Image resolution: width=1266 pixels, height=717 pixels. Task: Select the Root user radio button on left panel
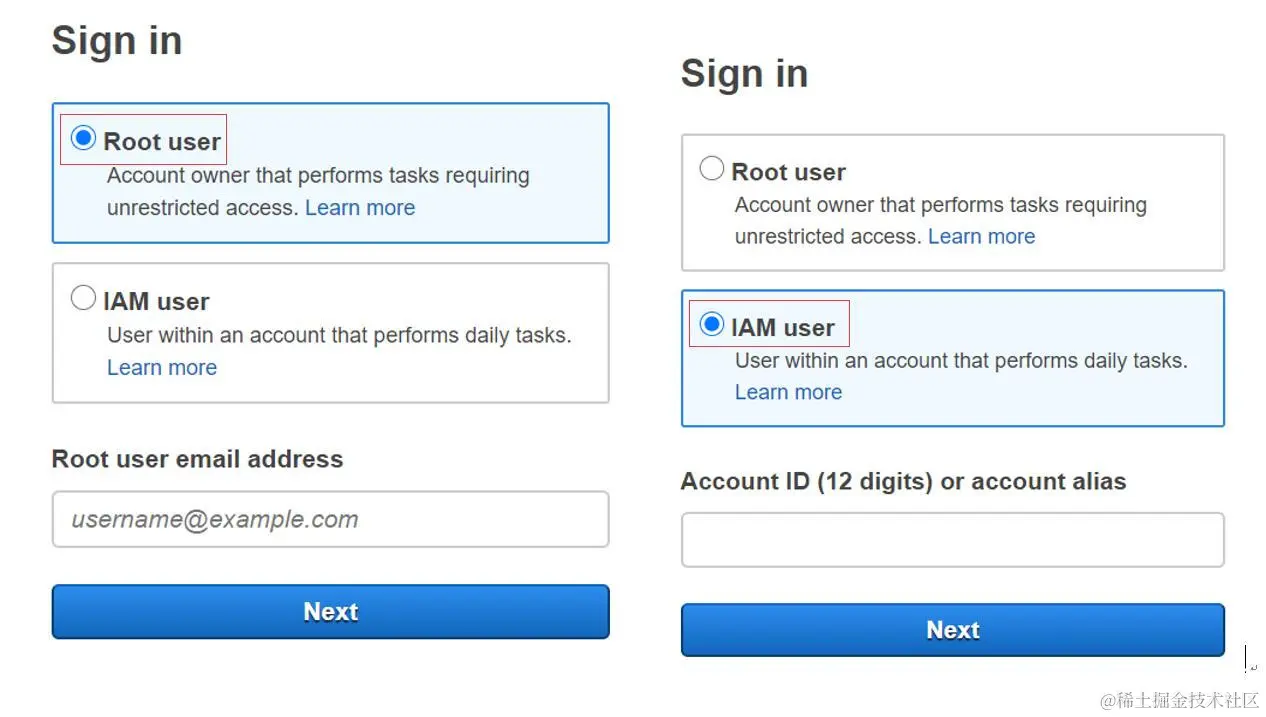(84, 139)
